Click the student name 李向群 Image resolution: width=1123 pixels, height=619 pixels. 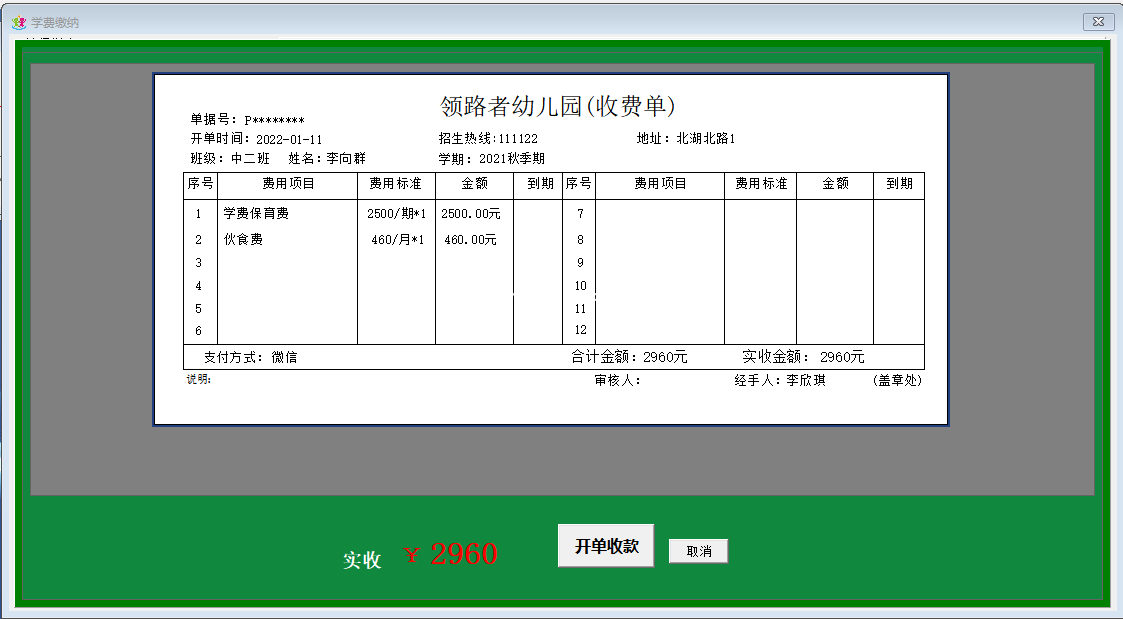coord(346,158)
